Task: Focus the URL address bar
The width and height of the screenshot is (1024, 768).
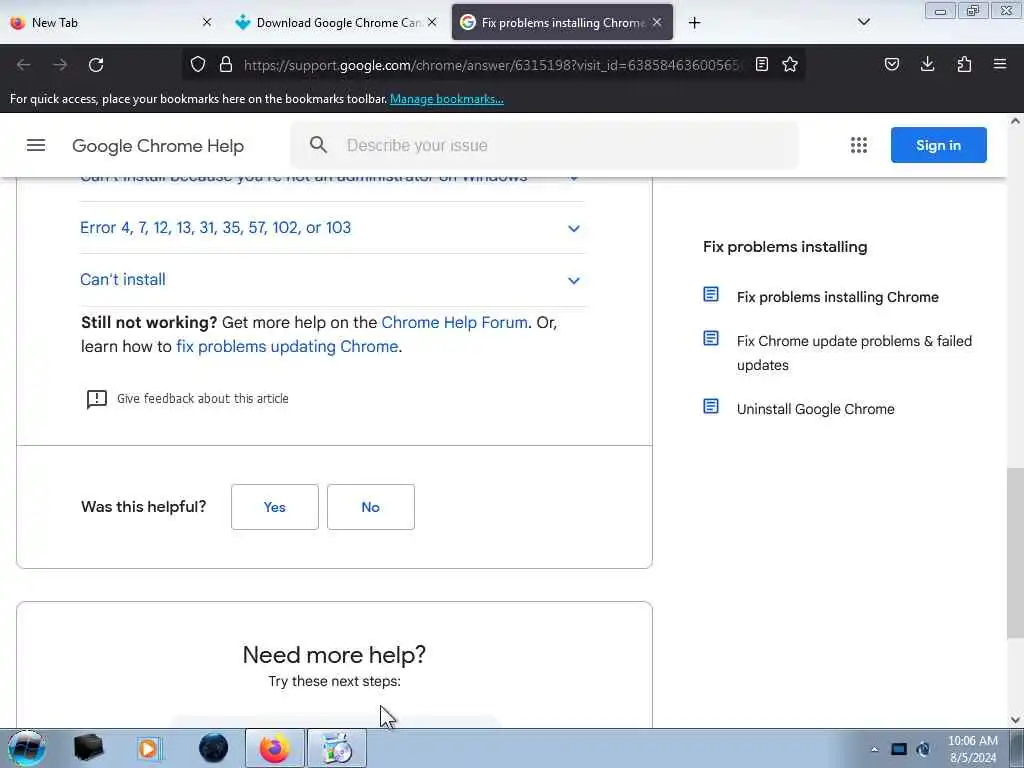Action: 493,65
